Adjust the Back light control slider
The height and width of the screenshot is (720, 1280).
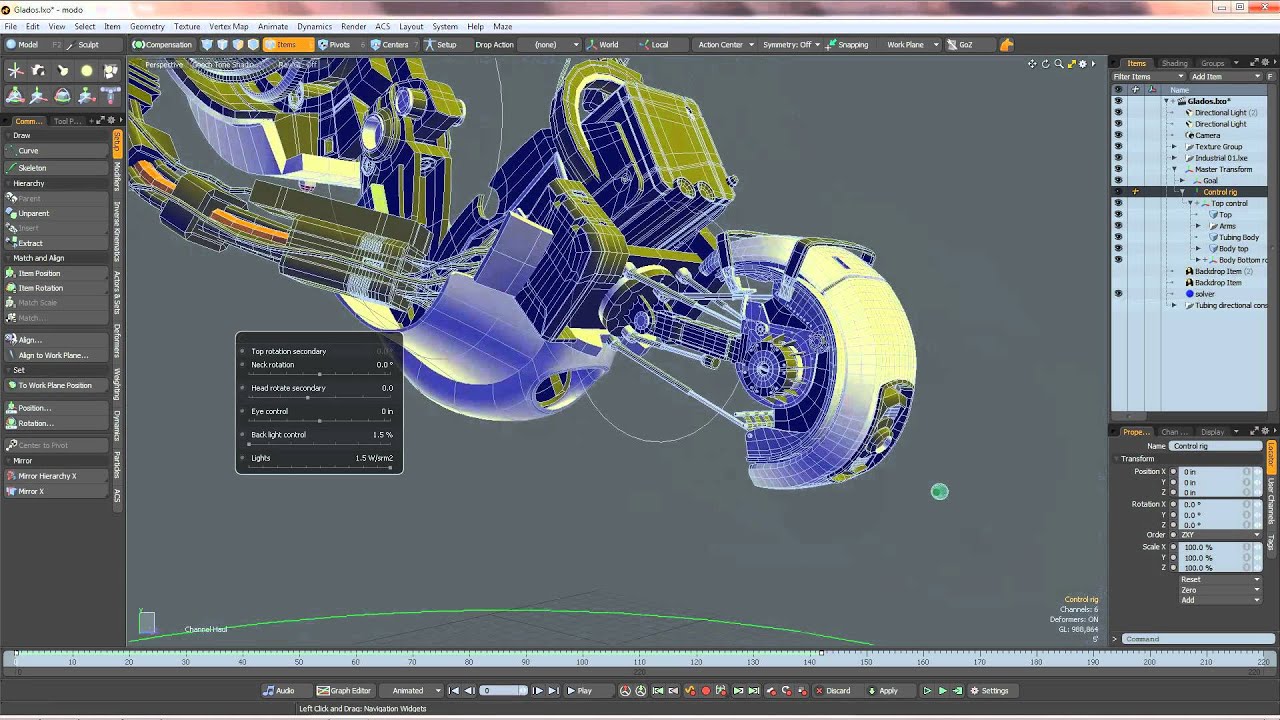pyautogui.click(x=320, y=443)
